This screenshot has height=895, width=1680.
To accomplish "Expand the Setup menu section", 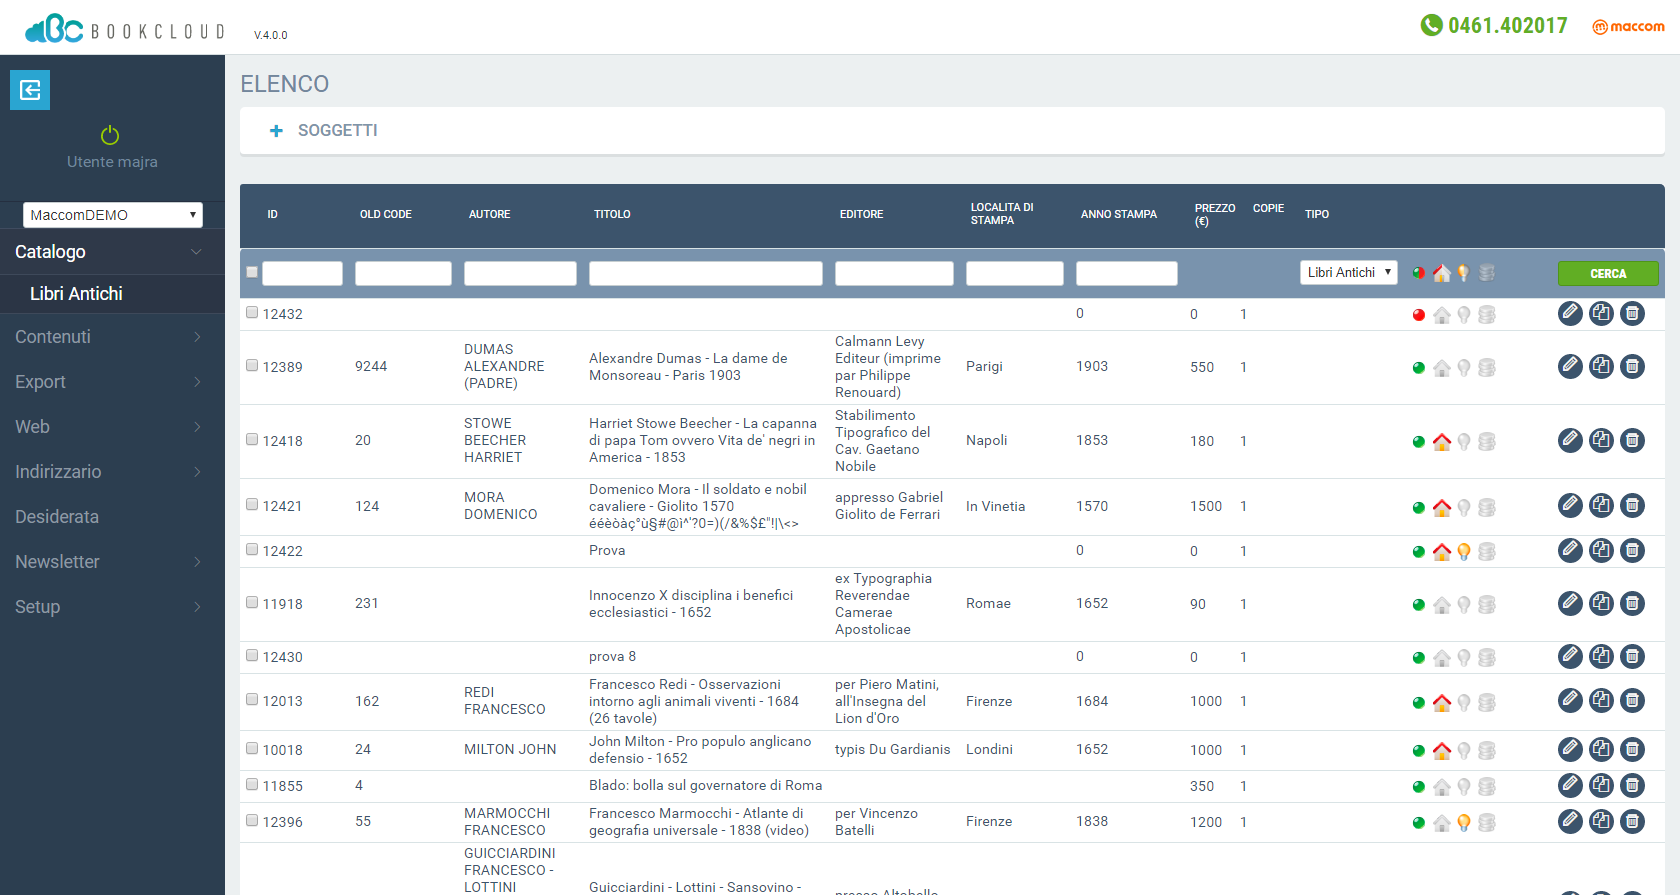I will tap(112, 607).
